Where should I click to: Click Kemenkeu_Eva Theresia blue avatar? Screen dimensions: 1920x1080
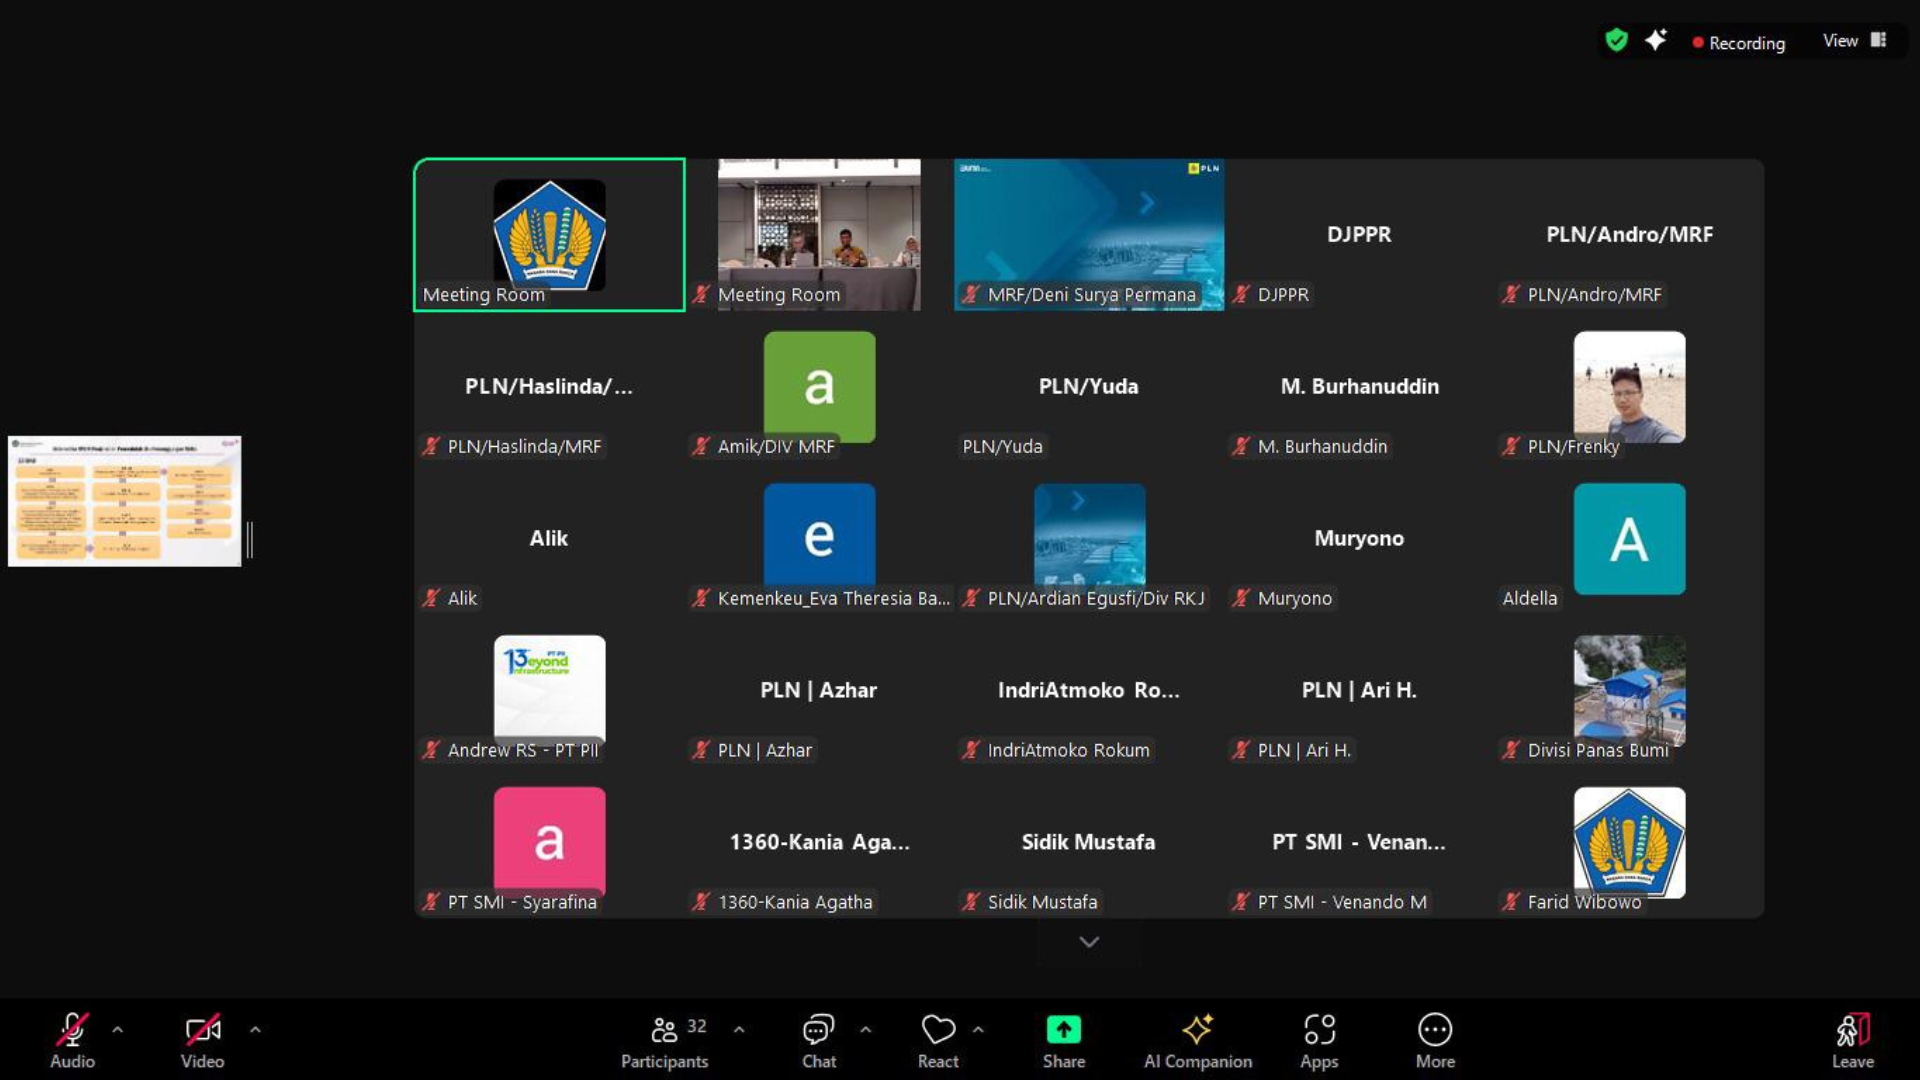coord(819,537)
